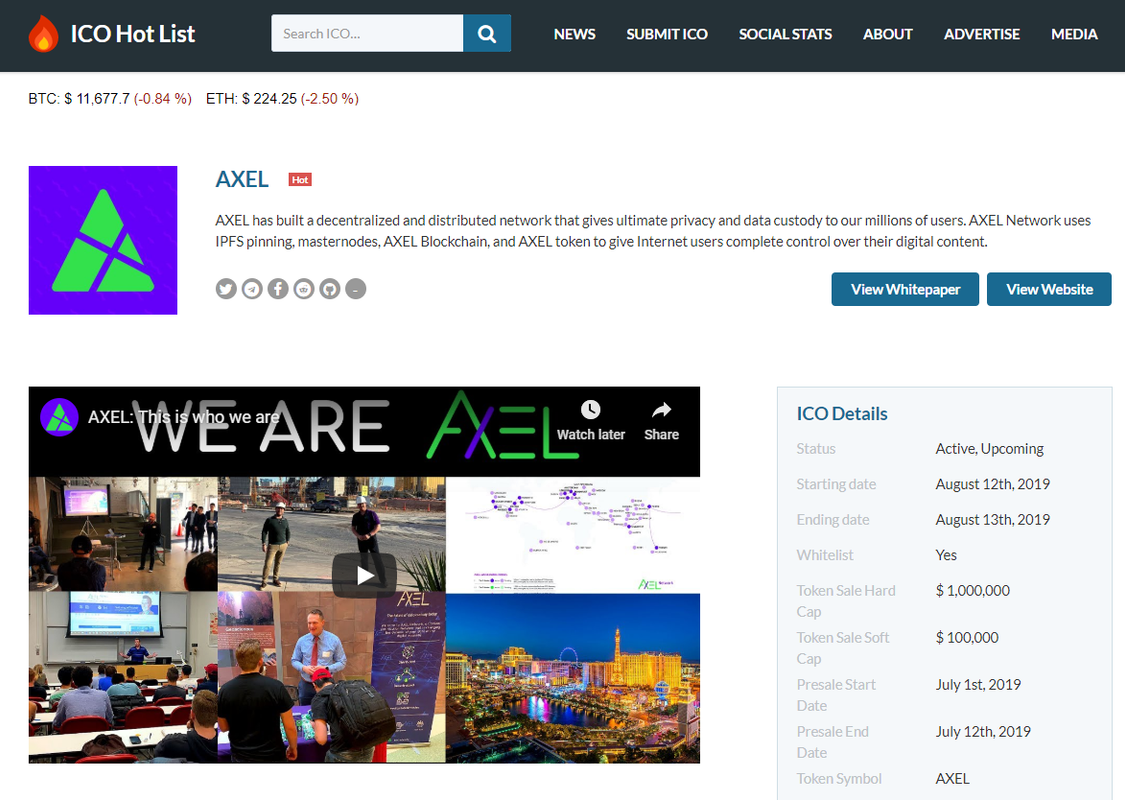Open the ADVERTISE page

(x=982, y=34)
